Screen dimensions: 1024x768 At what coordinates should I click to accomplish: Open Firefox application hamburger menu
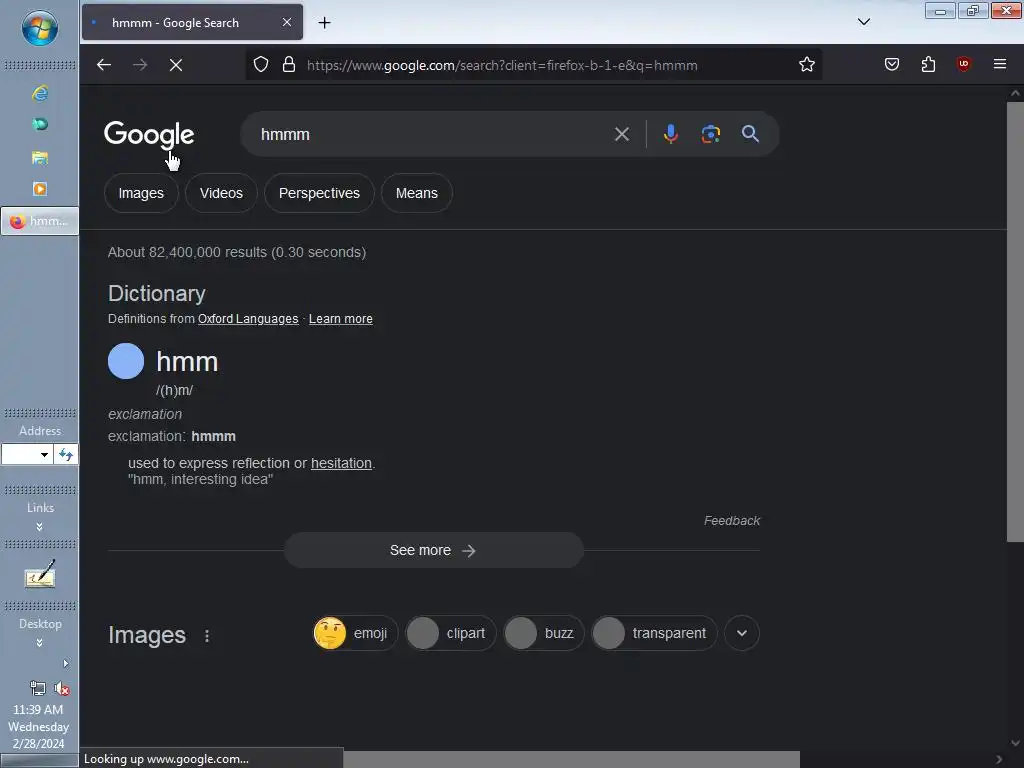click(1000, 64)
